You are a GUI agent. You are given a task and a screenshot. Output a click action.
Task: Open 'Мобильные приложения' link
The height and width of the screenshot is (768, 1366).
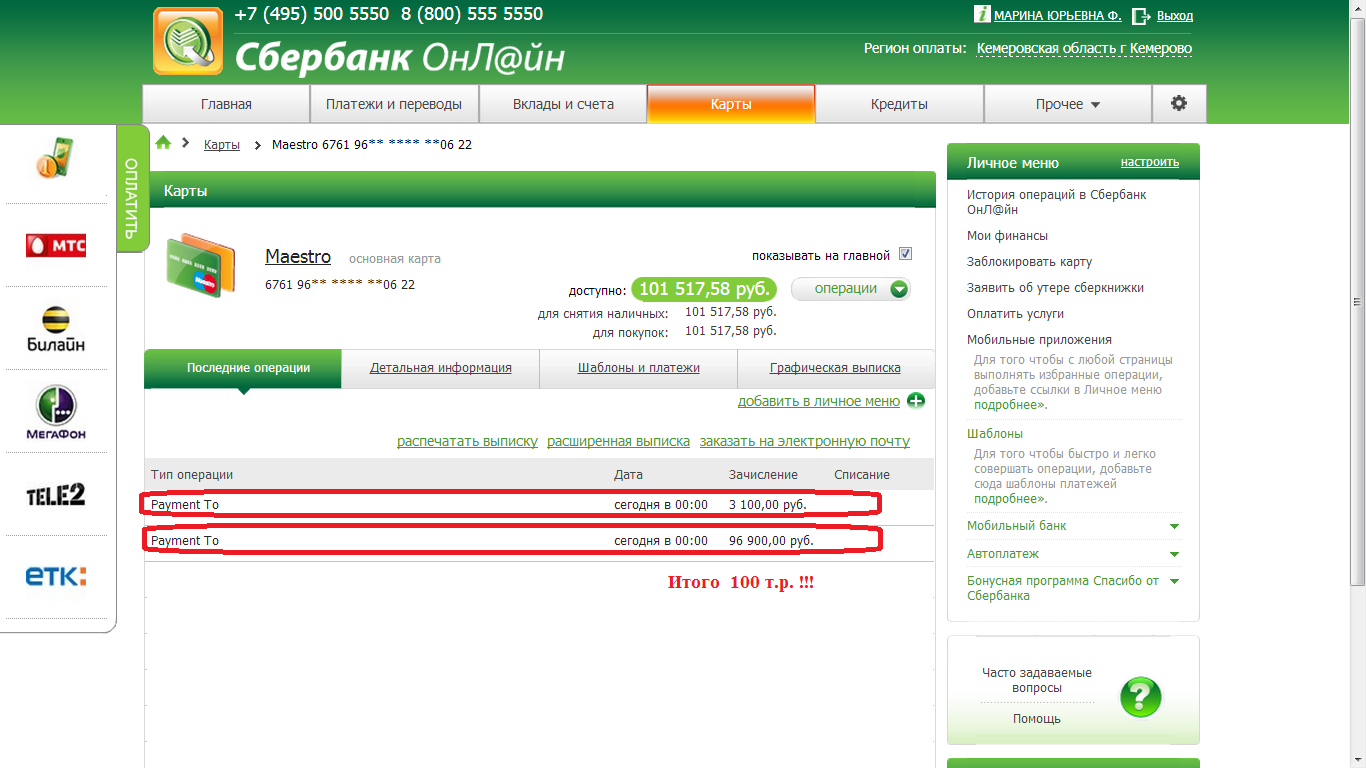coord(1039,340)
